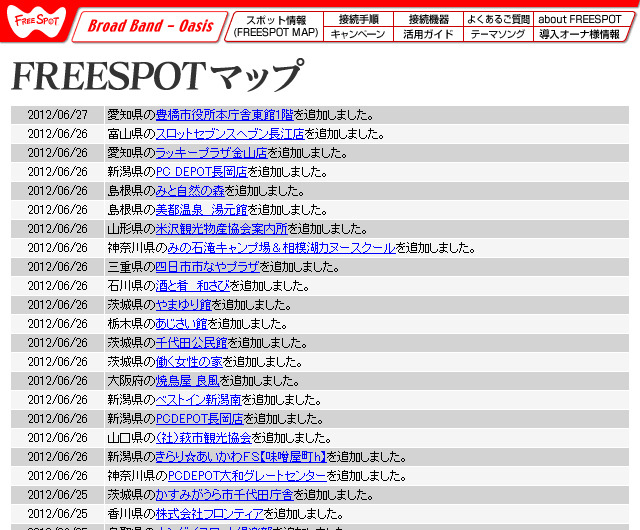Open the やまゆり館 link
The image size is (640, 530).
point(184,305)
